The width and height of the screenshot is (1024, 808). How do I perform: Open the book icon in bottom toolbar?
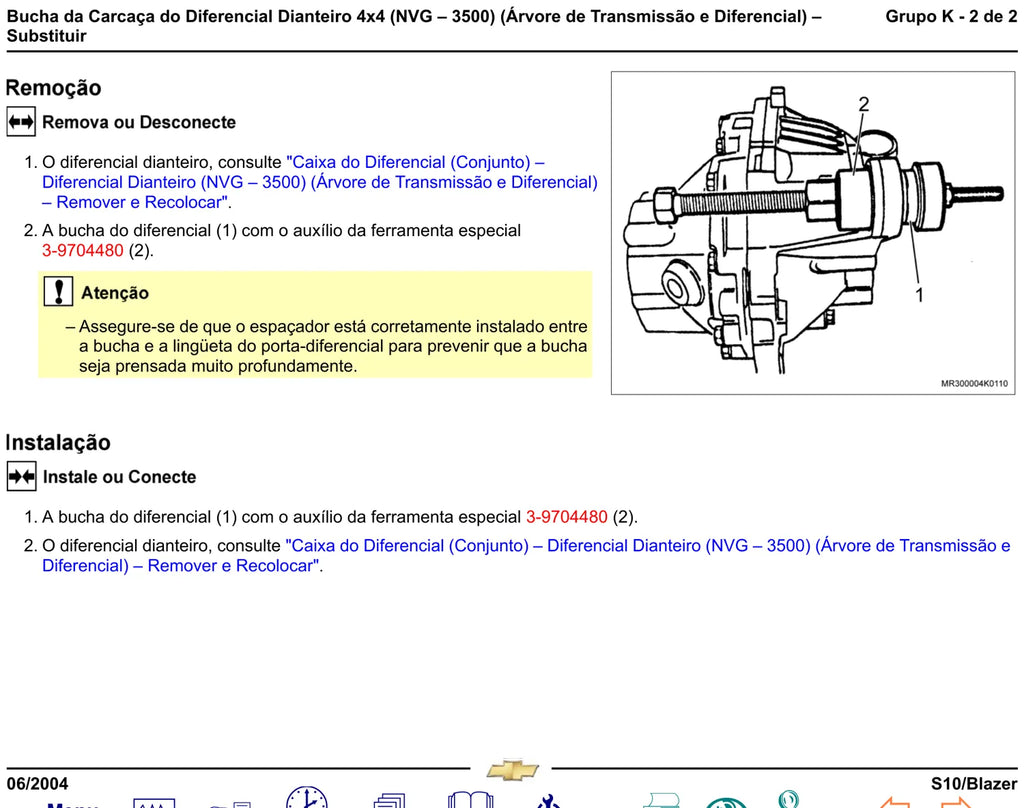470,800
